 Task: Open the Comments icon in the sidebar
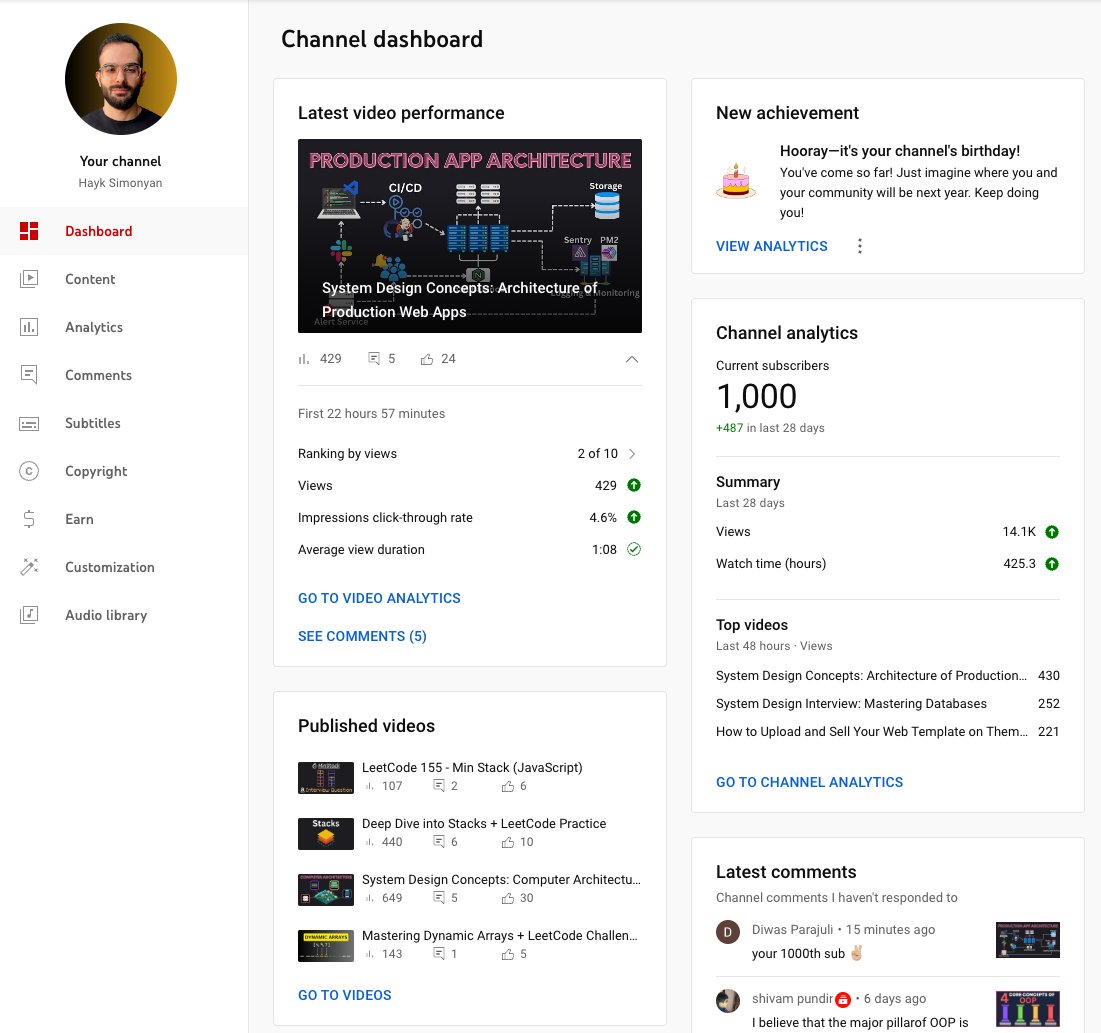[29, 375]
